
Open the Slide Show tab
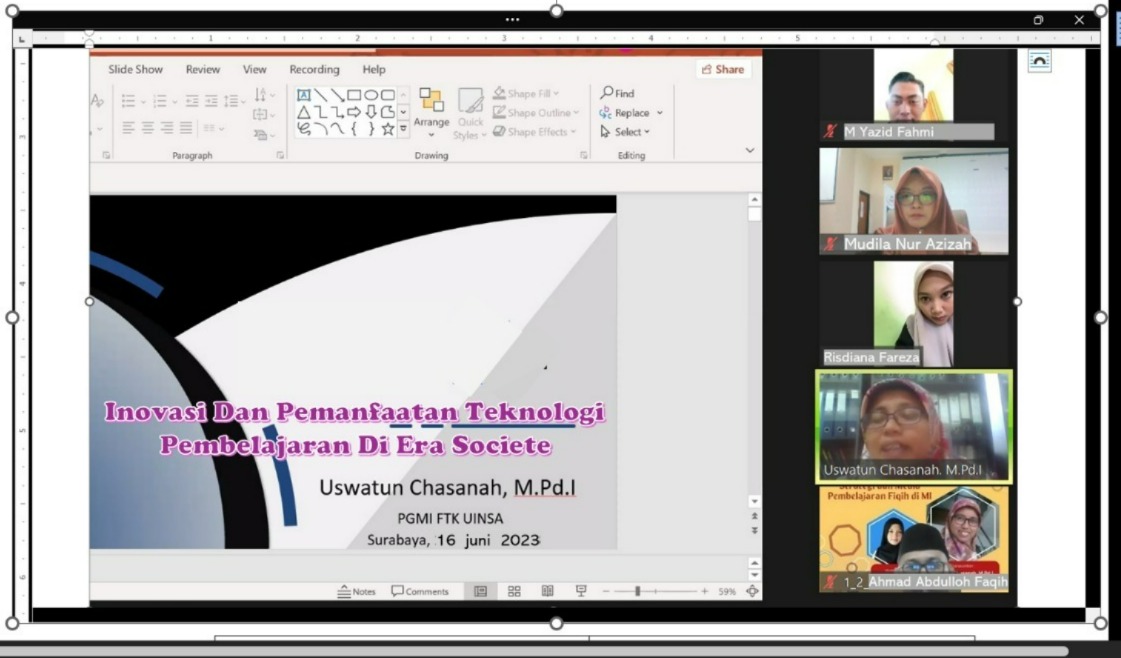click(x=135, y=70)
